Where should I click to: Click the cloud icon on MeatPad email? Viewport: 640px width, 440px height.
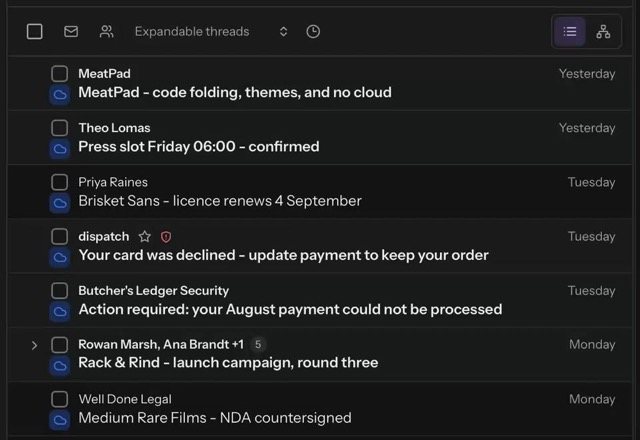60,95
